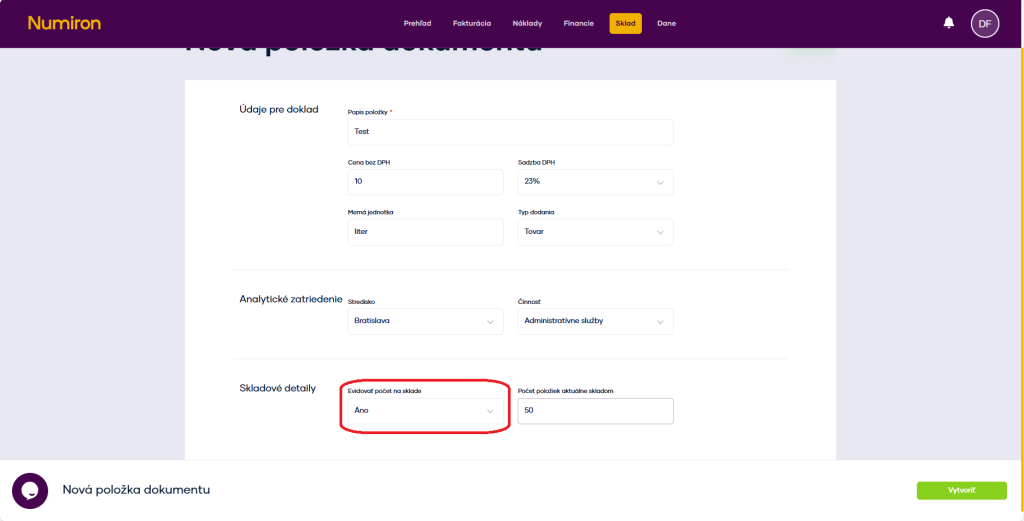Navigate to the Dane section

tap(666, 23)
